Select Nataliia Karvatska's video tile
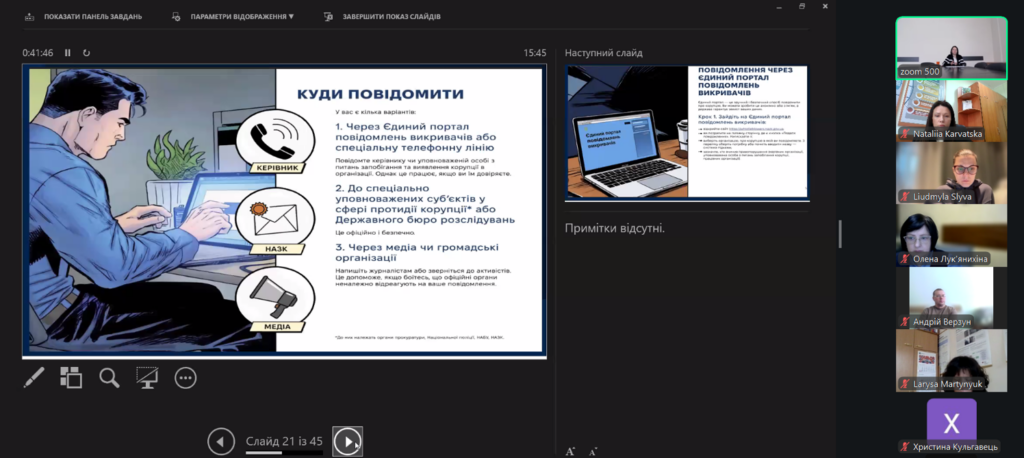 click(x=950, y=110)
